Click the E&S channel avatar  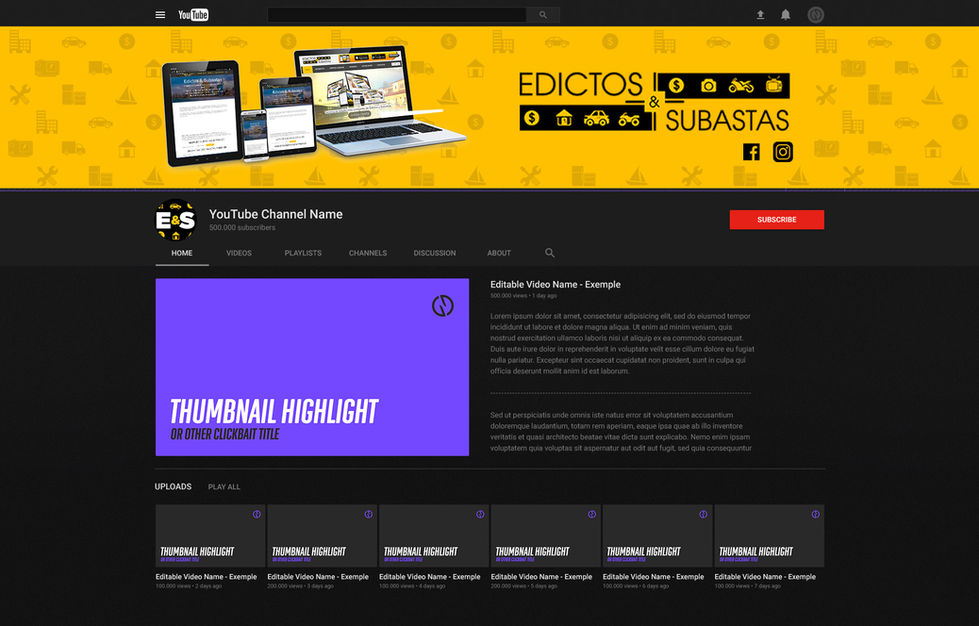click(176, 220)
